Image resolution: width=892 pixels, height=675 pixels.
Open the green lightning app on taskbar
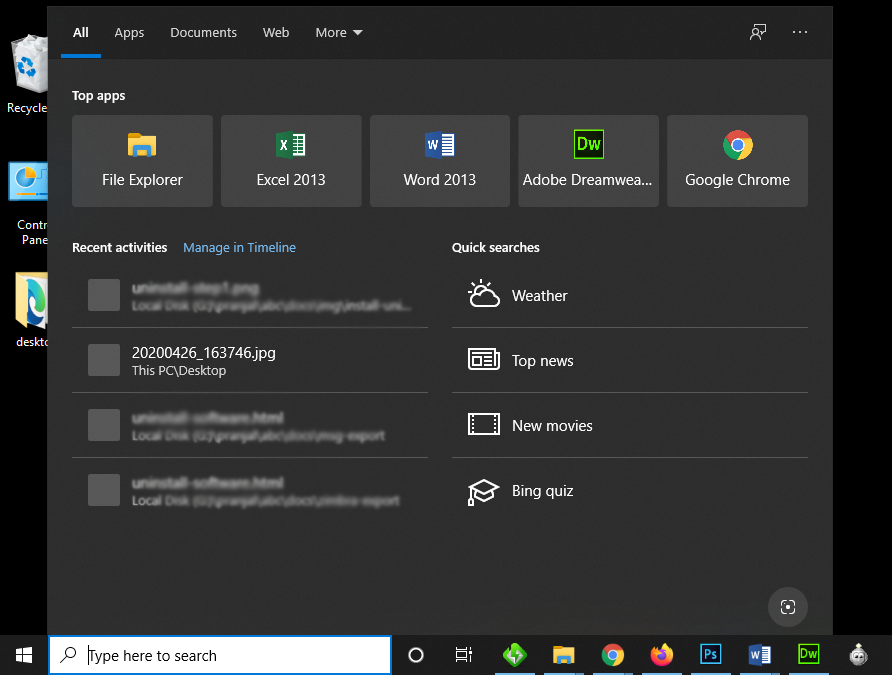515,655
